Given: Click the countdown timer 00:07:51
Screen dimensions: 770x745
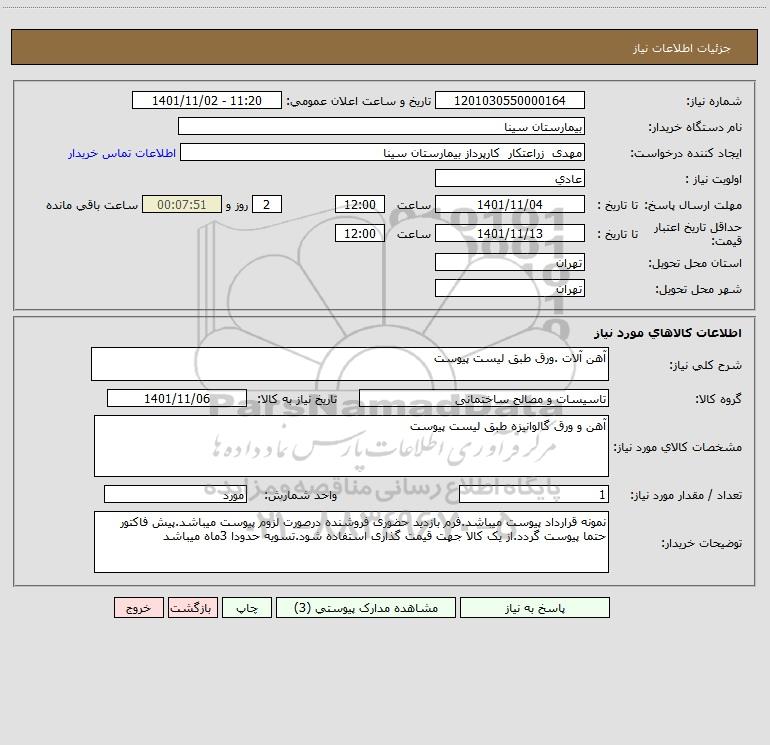Looking at the screenshot, I should 182,204.
